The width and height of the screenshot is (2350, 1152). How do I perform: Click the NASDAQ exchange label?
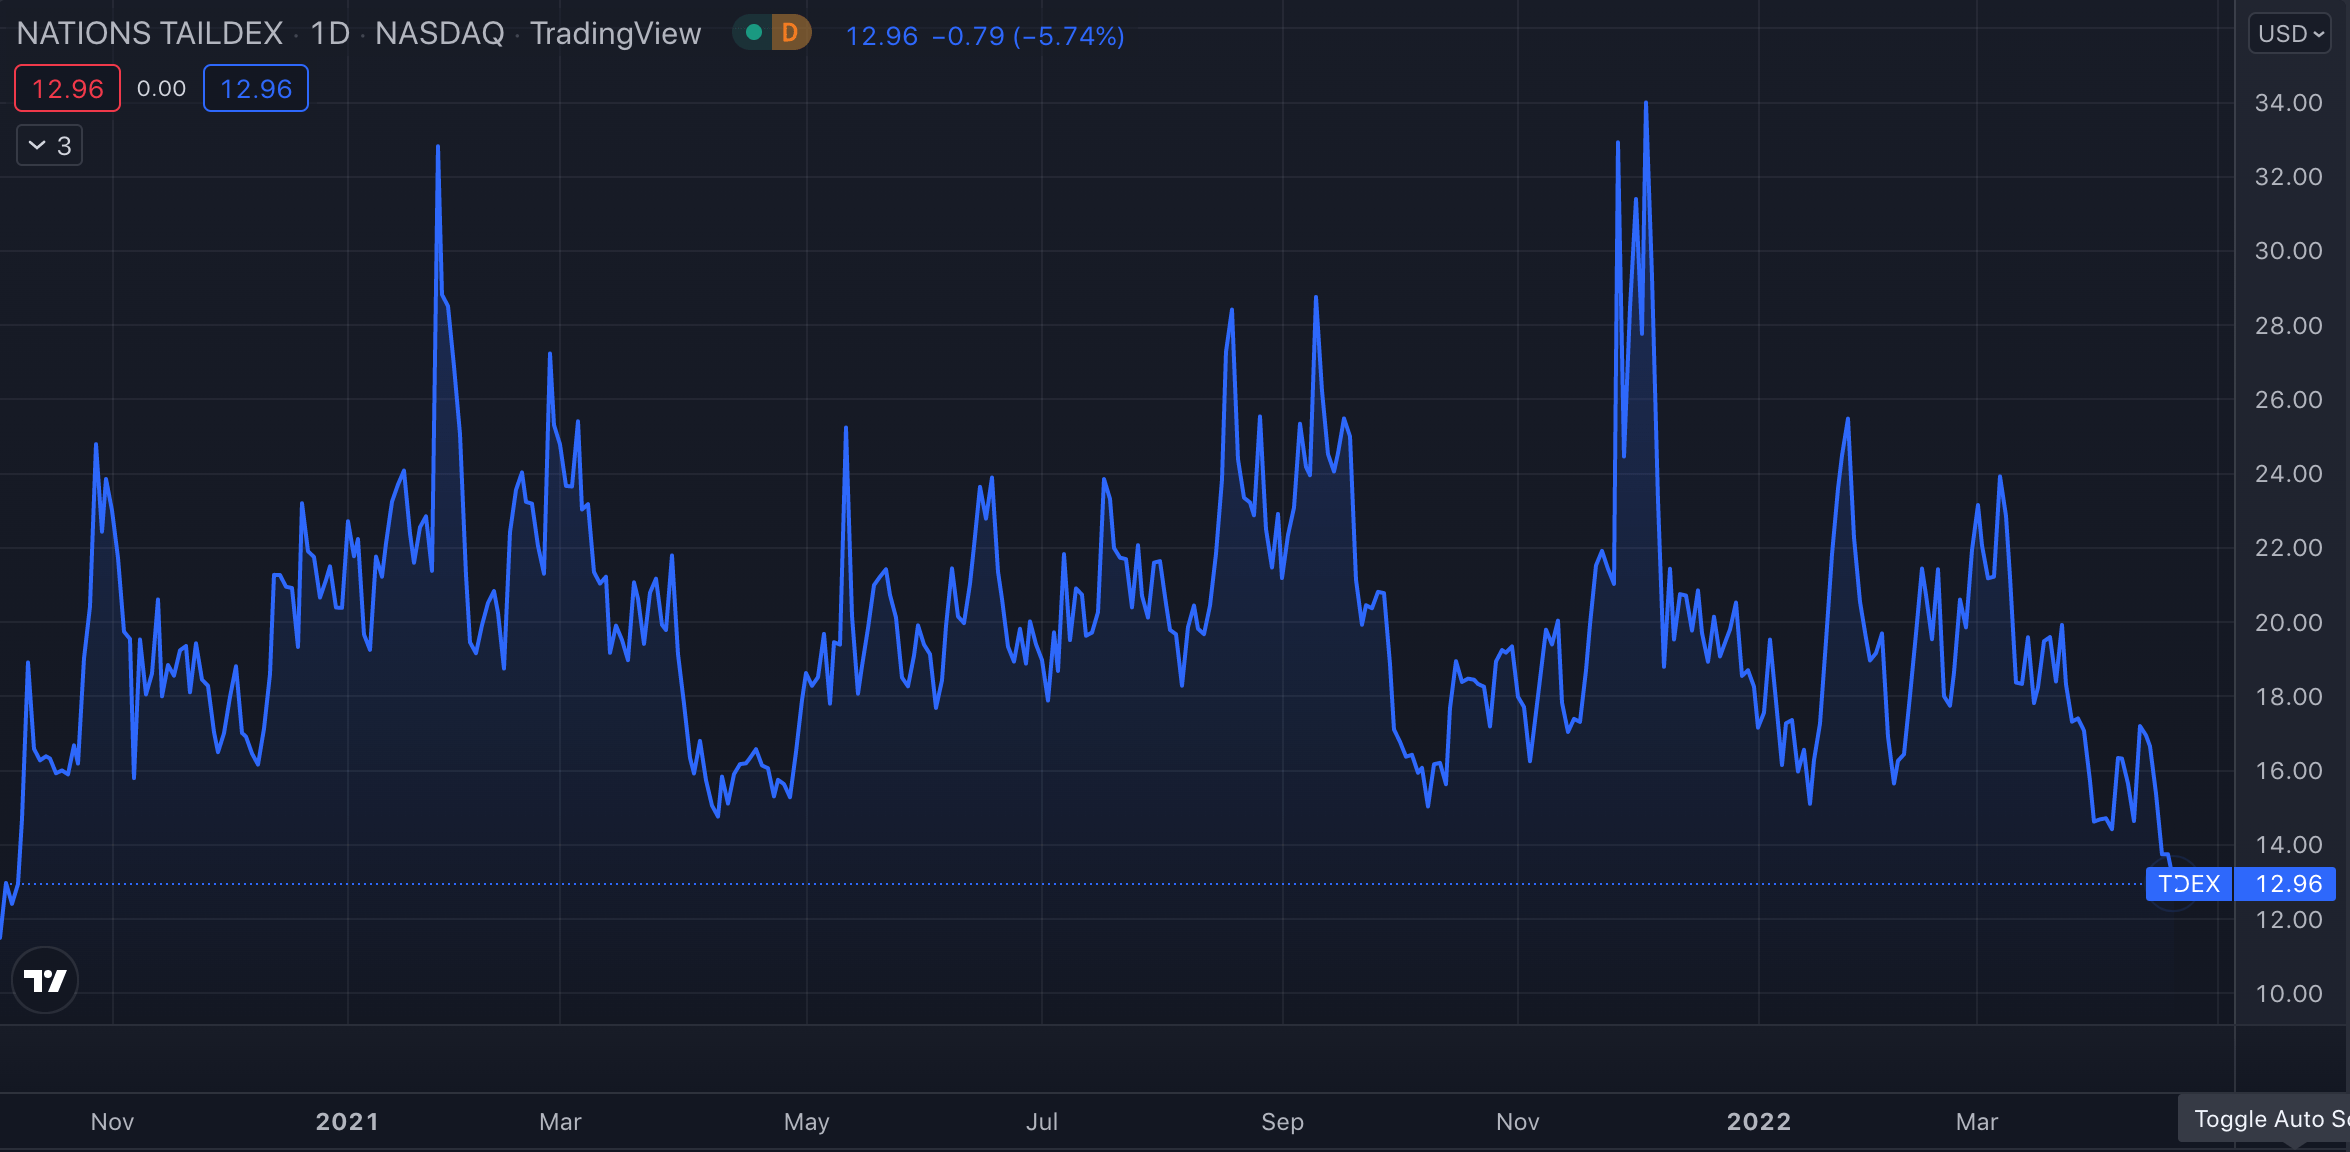click(440, 34)
